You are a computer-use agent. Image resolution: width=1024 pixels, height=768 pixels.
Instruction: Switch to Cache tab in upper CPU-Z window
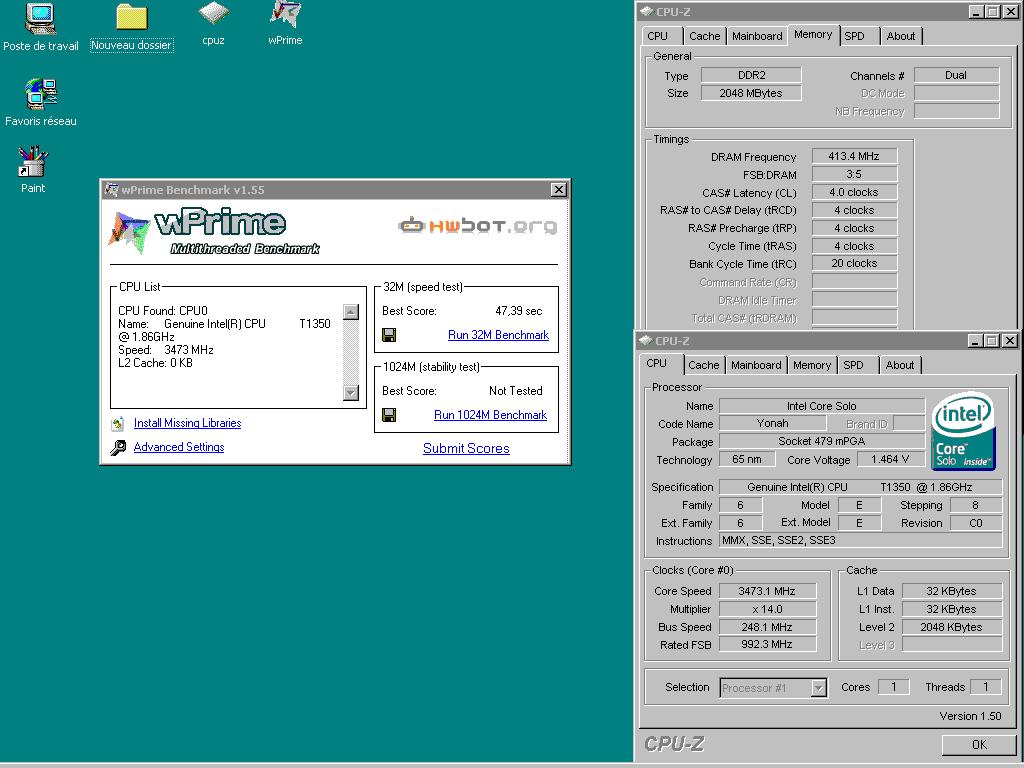click(705, 37)
